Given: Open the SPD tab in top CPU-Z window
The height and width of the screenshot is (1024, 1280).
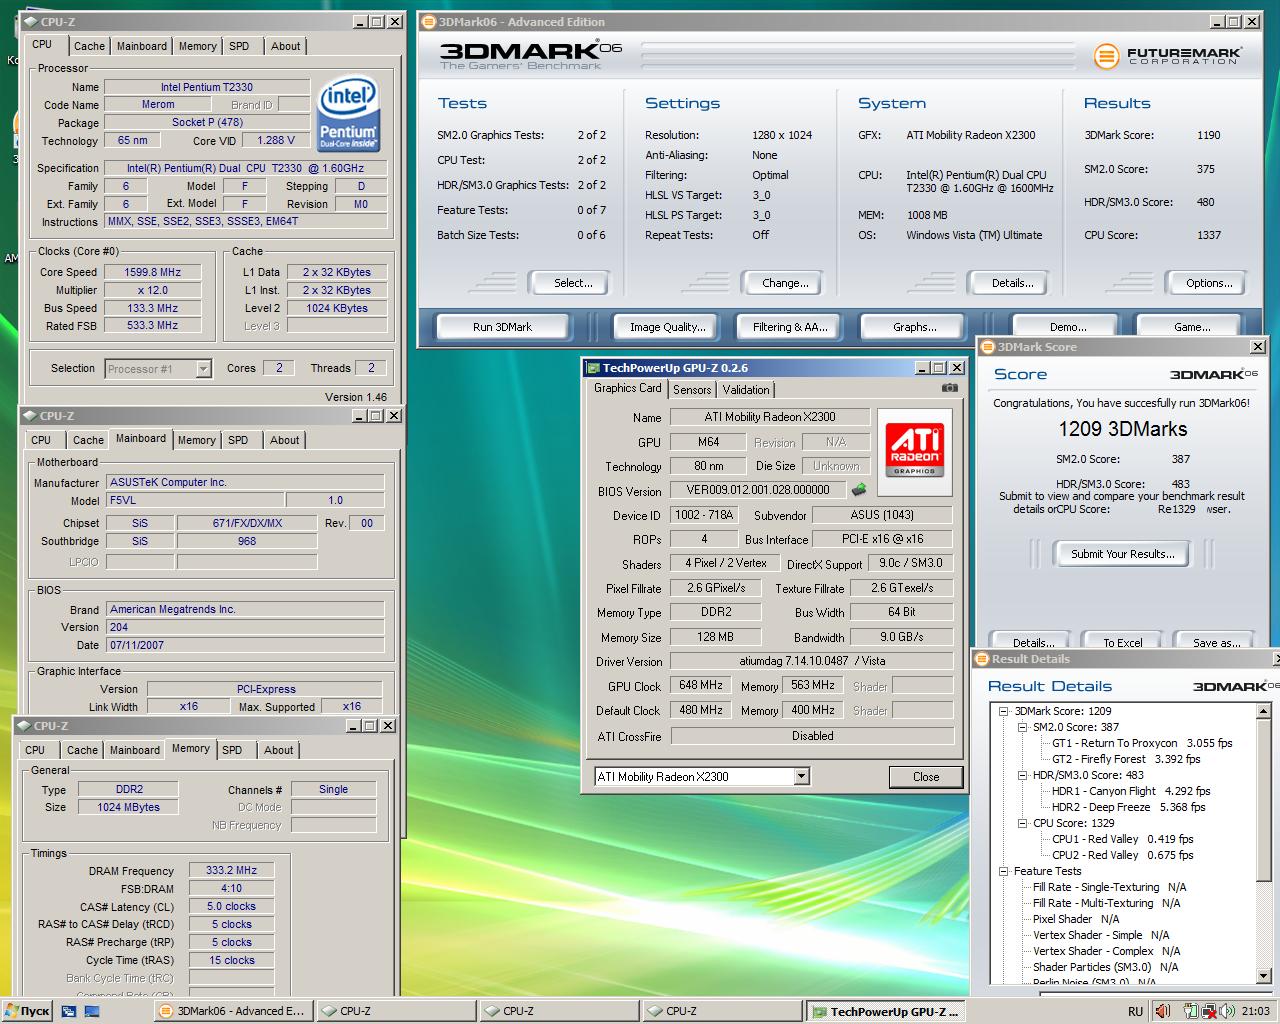Looking at the screenshot, I should 239,46.
